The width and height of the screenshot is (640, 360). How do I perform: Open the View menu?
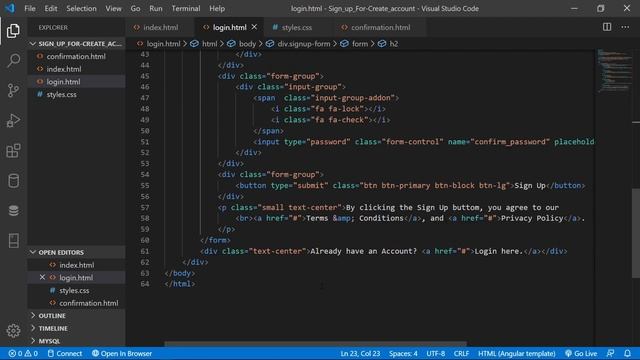pyautogui.click(x=113, y=8)
